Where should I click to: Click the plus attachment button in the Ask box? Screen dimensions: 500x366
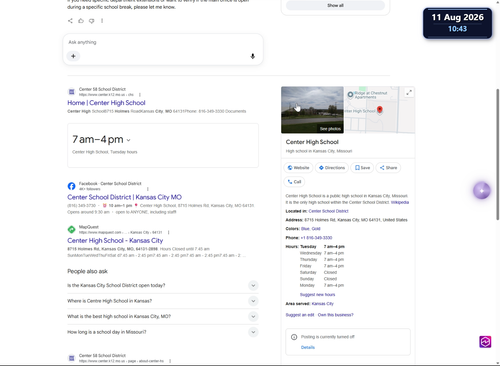(73, 56)
